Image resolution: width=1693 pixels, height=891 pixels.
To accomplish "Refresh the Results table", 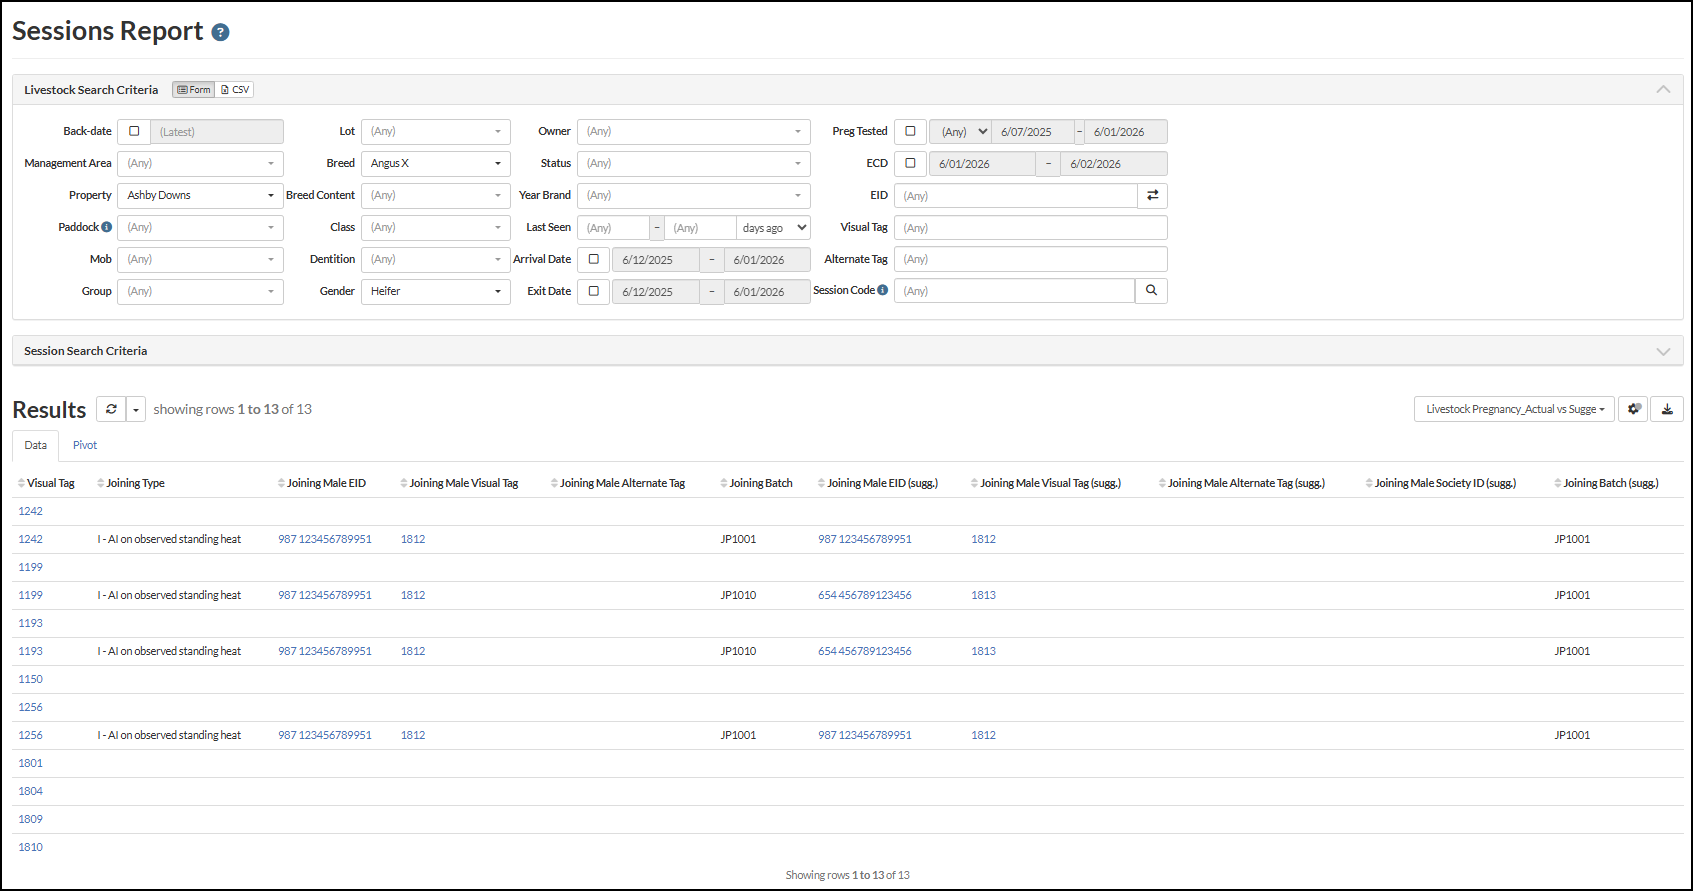I will coord(111,409).
